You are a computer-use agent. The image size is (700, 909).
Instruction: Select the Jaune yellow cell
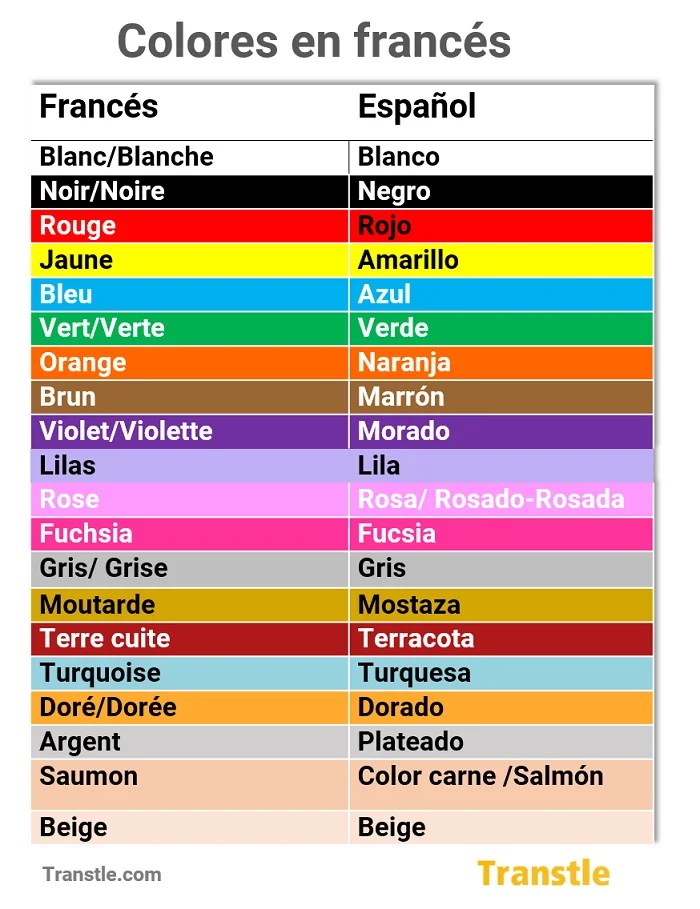tap(190, 260)
